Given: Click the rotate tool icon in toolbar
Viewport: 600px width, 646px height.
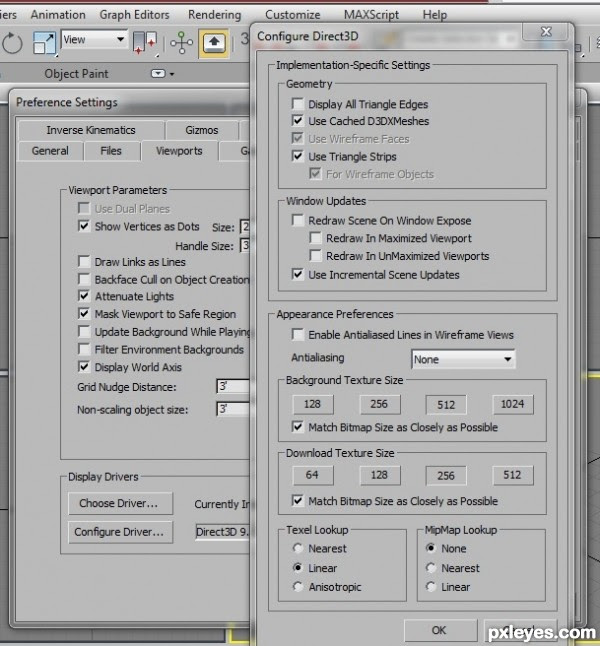Looking at the screenshot, I should click(12, 42).
